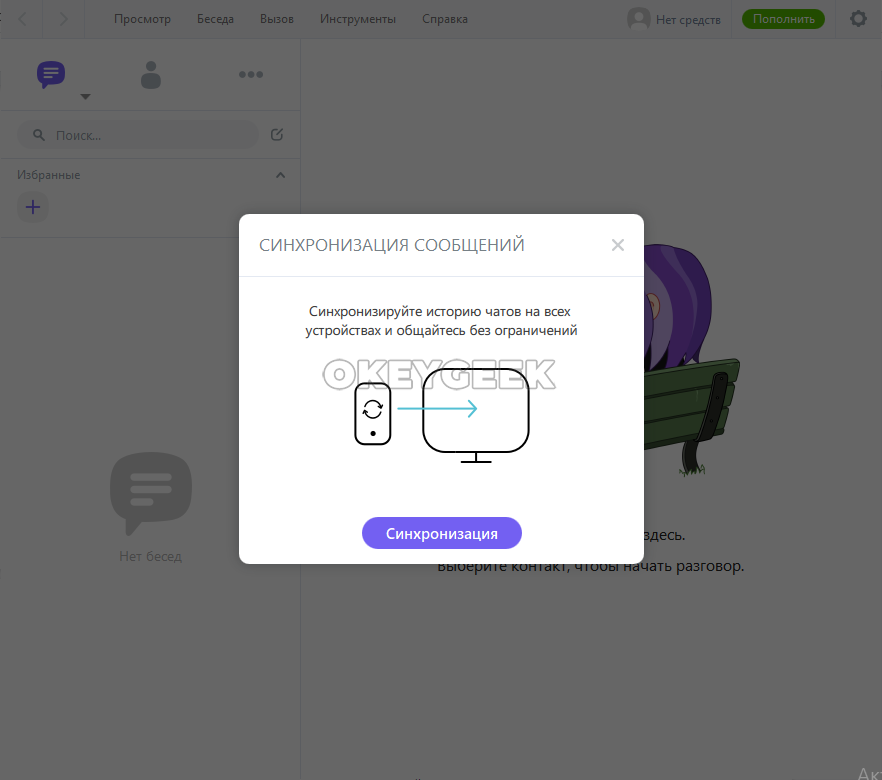882x780 pixels.
Task: Click the Избранные label
Action: point(48,175)
